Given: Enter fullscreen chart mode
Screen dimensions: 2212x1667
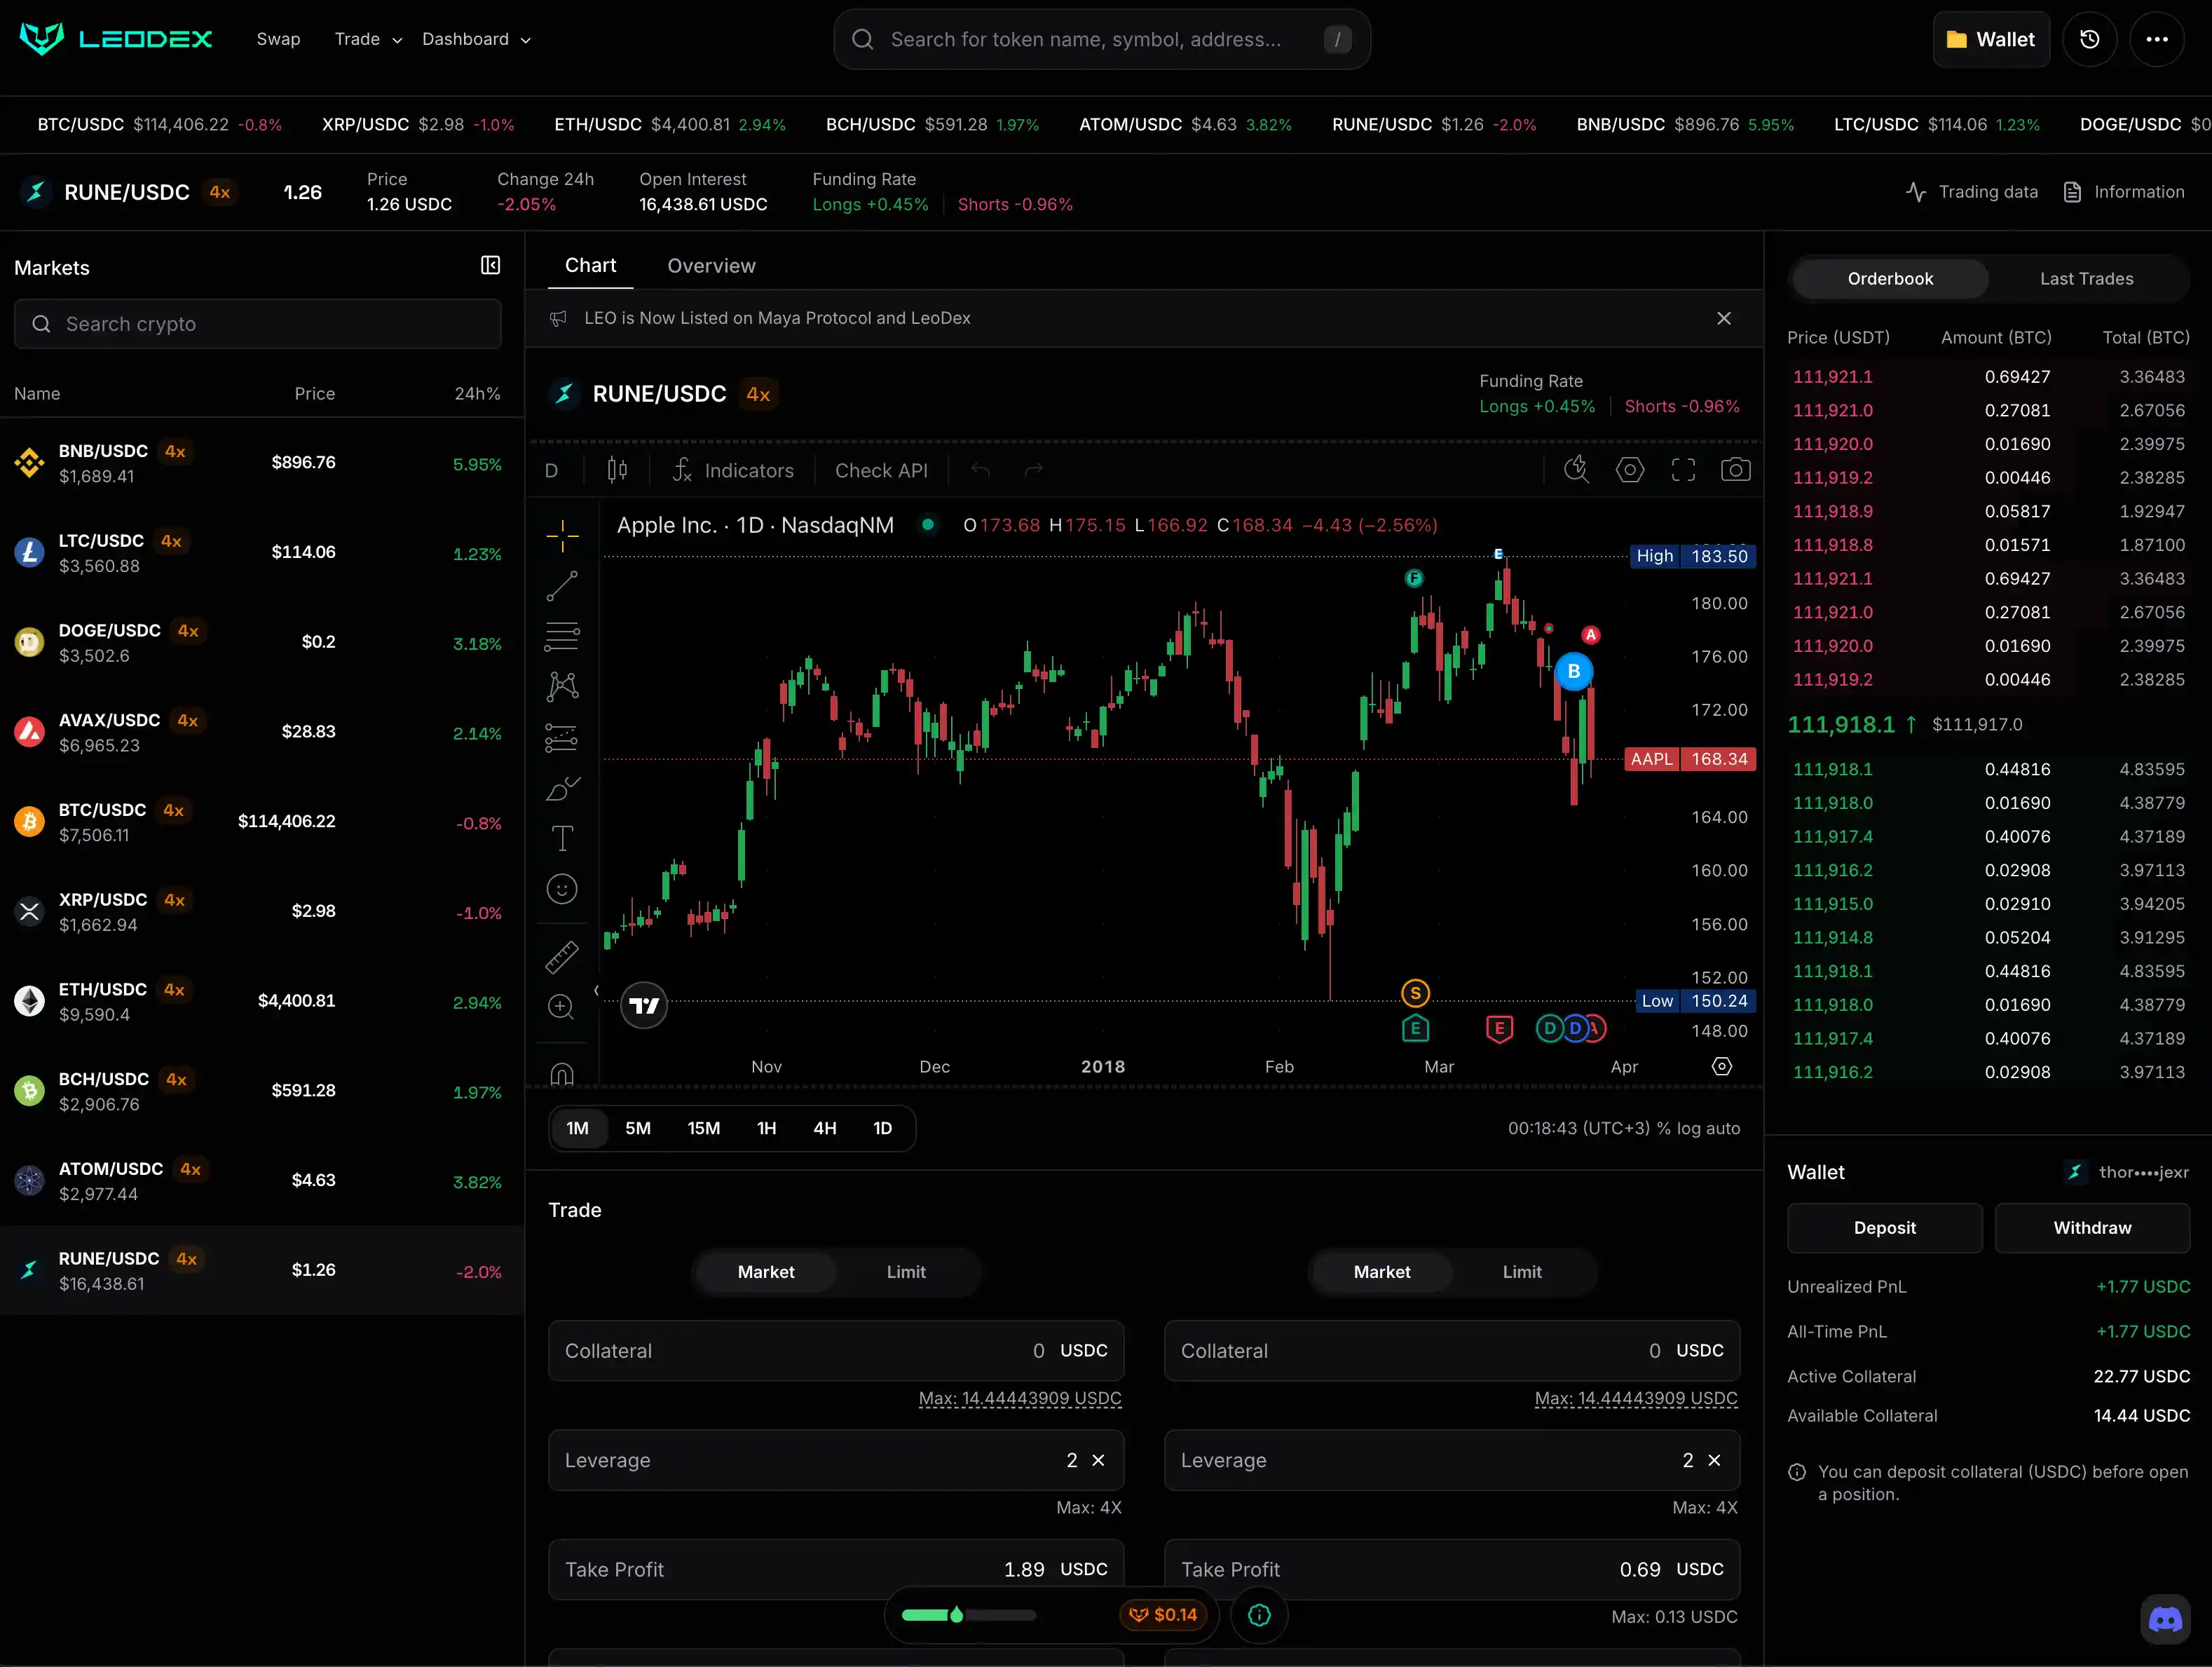Looking at the screenshot, I should [x=1683, y=470].
